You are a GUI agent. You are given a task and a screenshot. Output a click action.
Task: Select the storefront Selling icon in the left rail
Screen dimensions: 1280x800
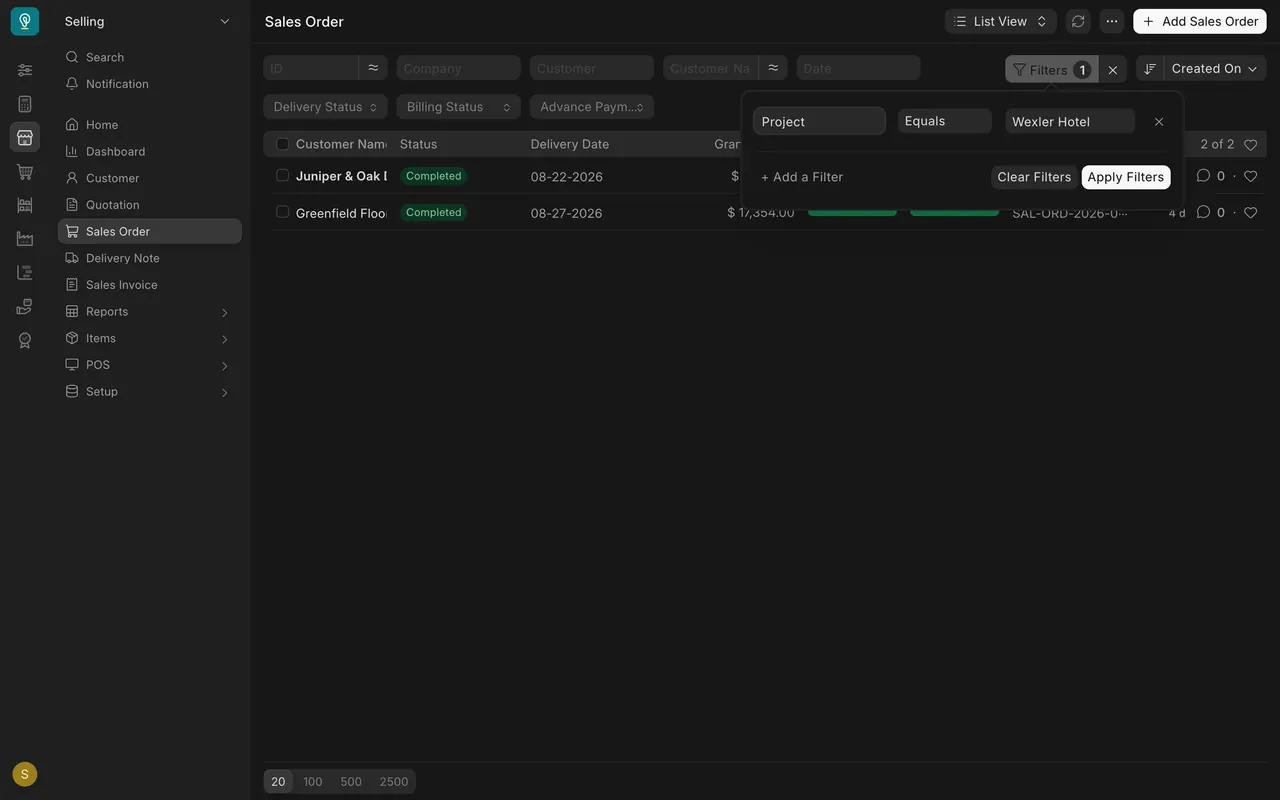[x=25, y=137]
